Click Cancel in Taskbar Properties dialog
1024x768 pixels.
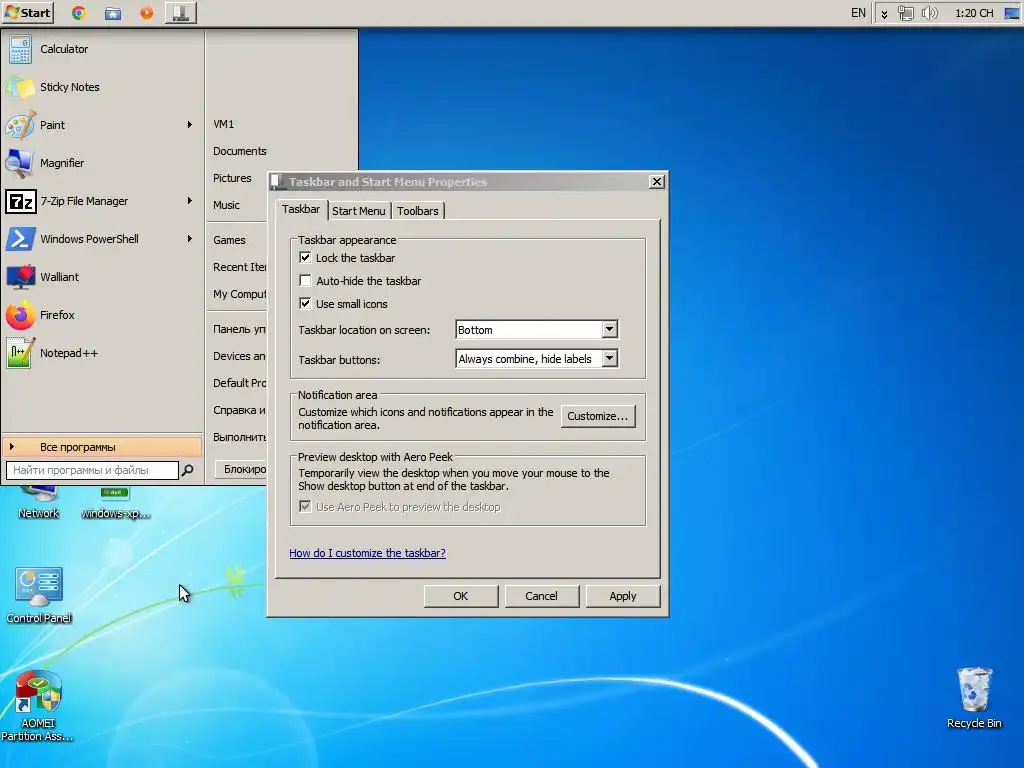[x=541, y=596]
